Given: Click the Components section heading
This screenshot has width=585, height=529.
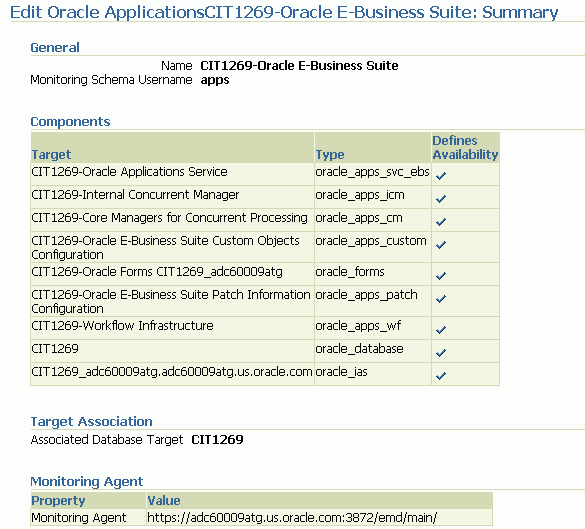Looking at the screenshot, I should coord(70,122).
